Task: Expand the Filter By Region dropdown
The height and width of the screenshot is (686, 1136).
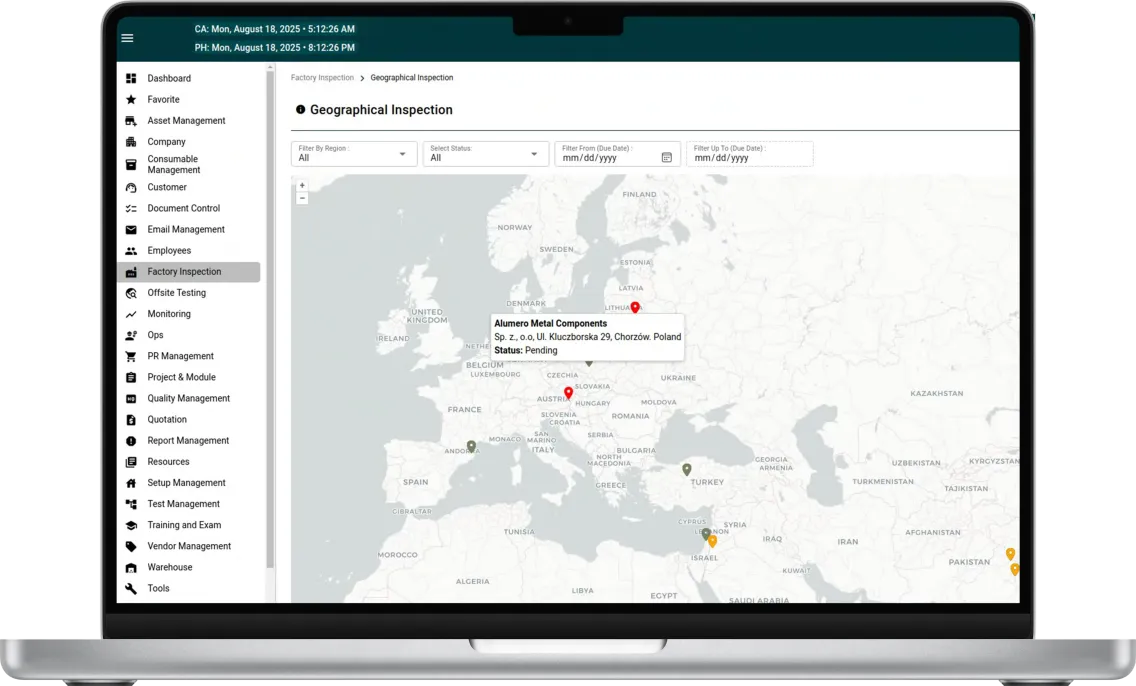Action: pos(402,154)
